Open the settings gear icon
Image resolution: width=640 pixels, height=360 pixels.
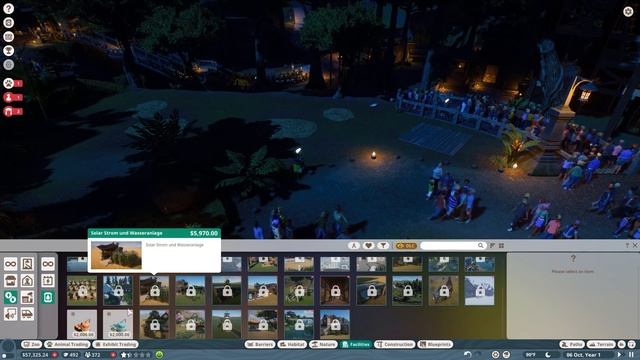coord(628,11)
